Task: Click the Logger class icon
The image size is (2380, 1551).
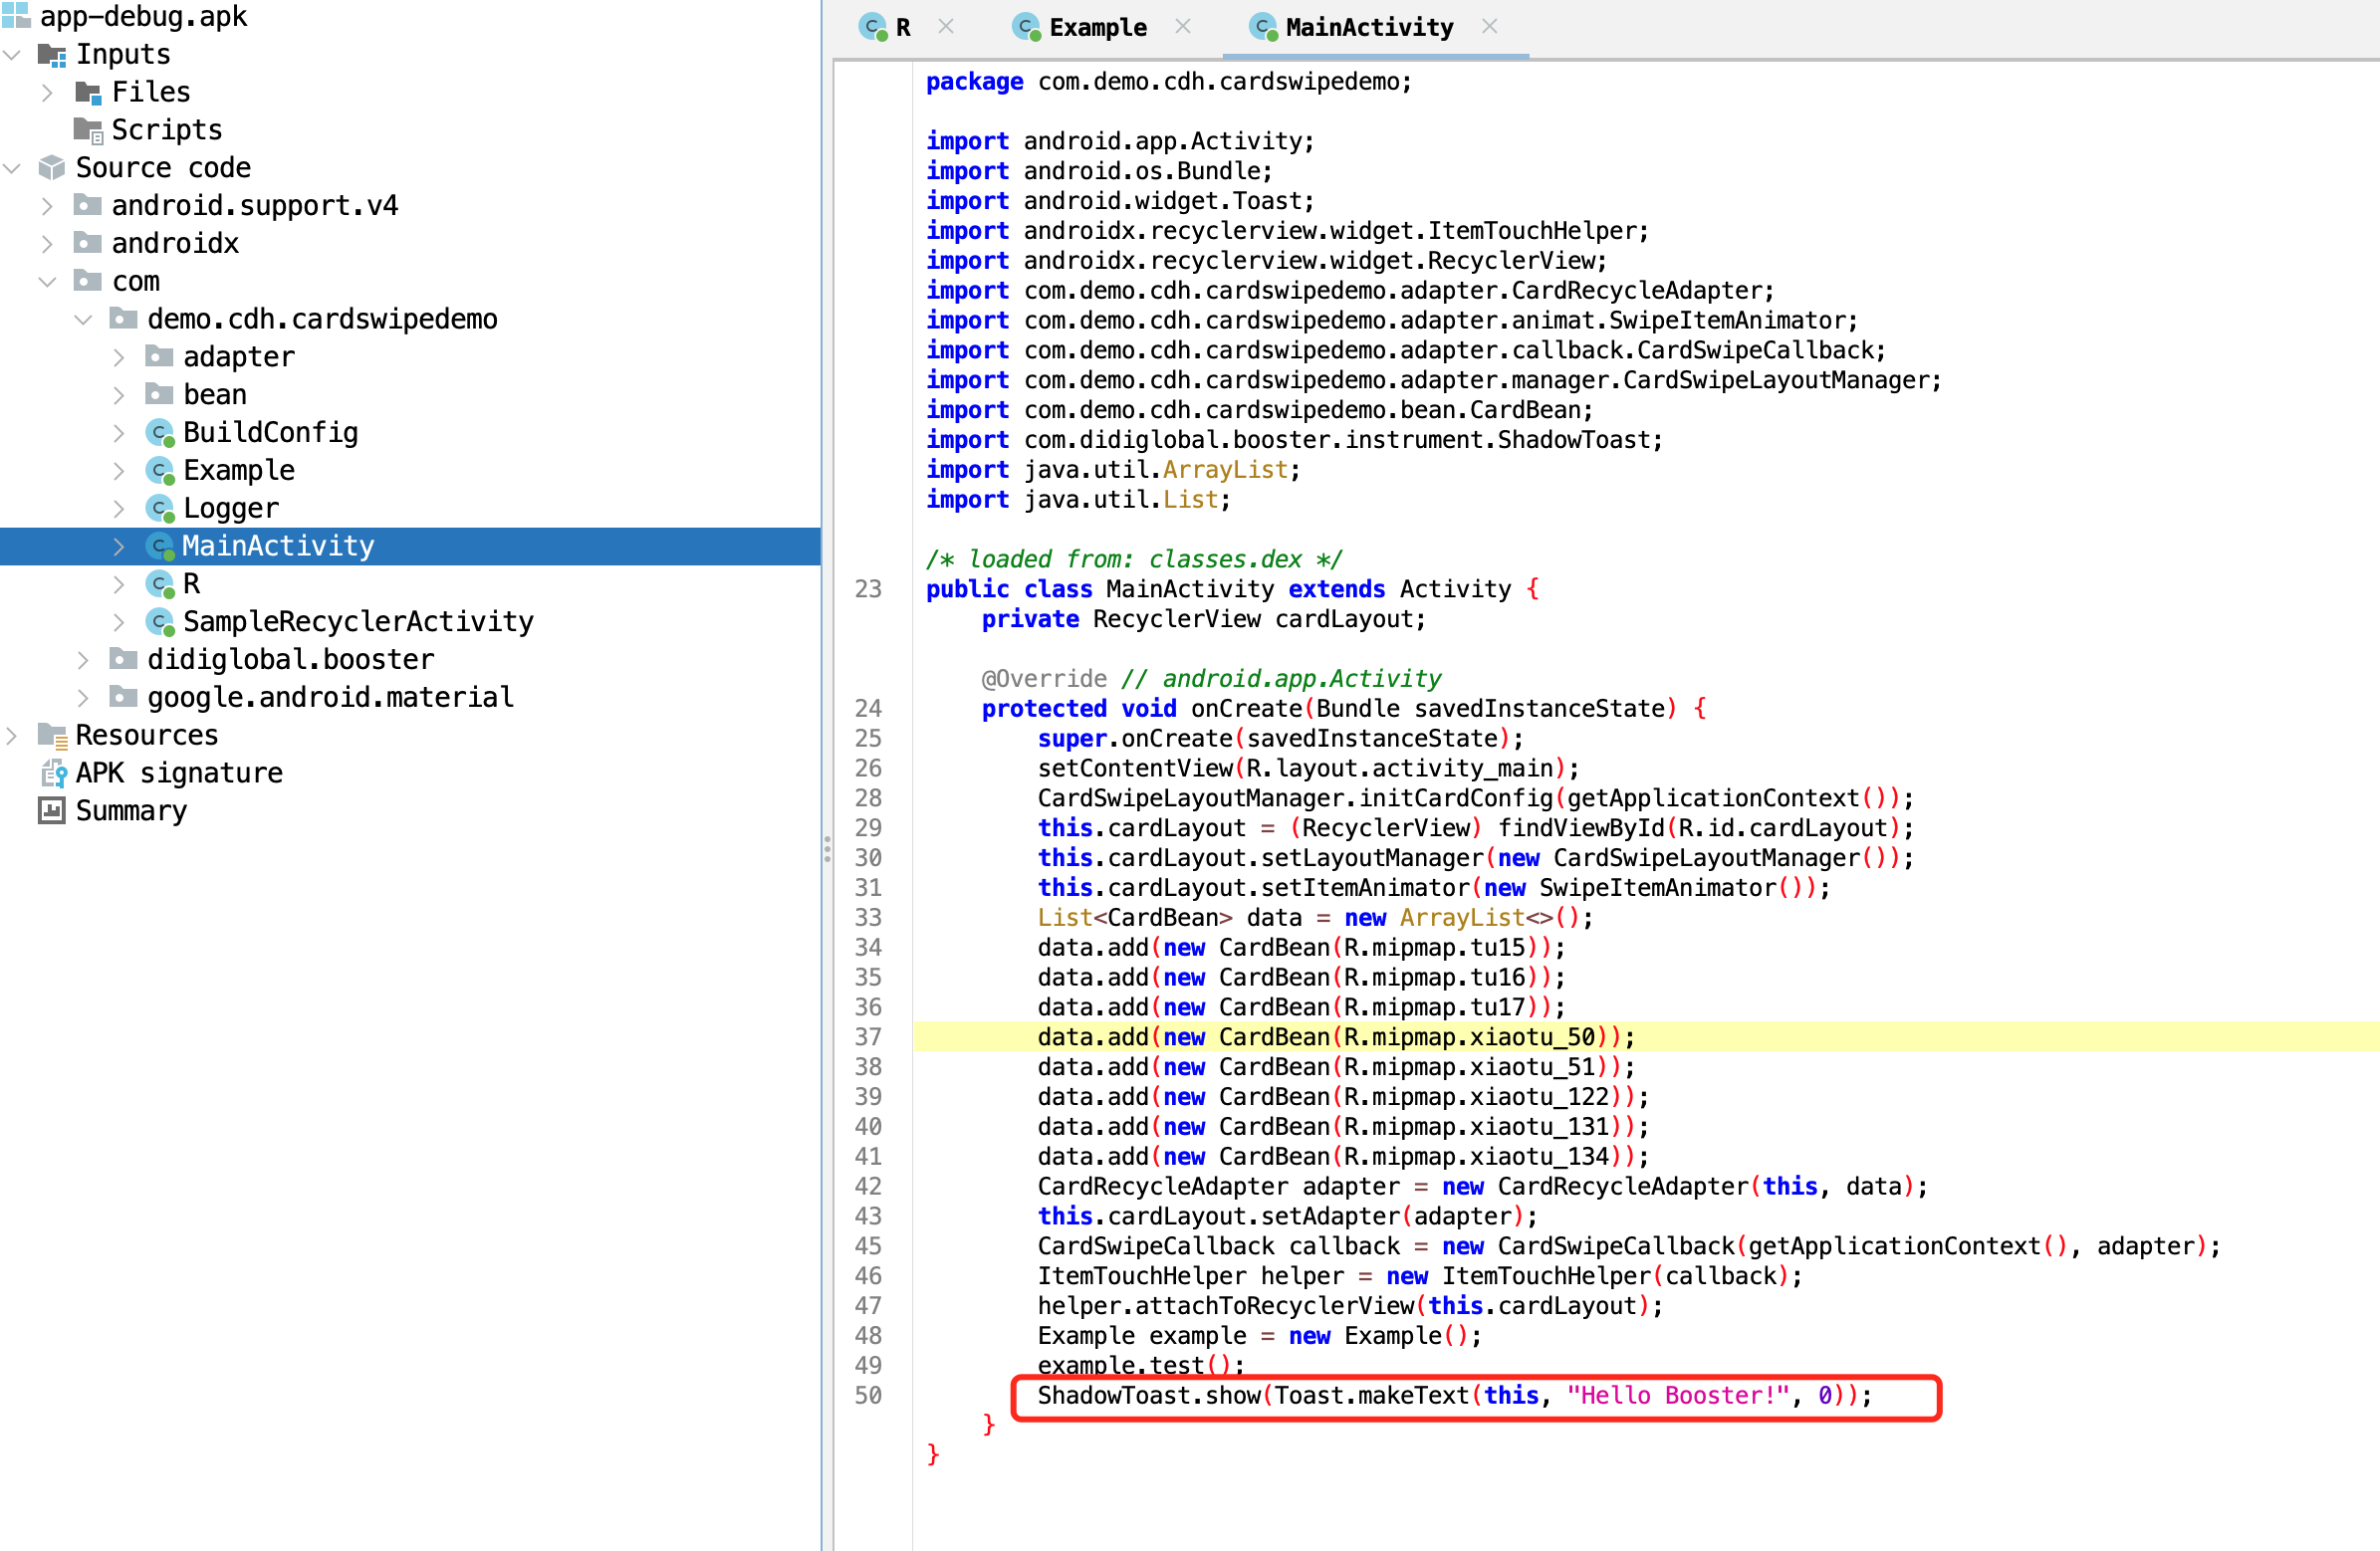Action: click(x=160, y=508)
